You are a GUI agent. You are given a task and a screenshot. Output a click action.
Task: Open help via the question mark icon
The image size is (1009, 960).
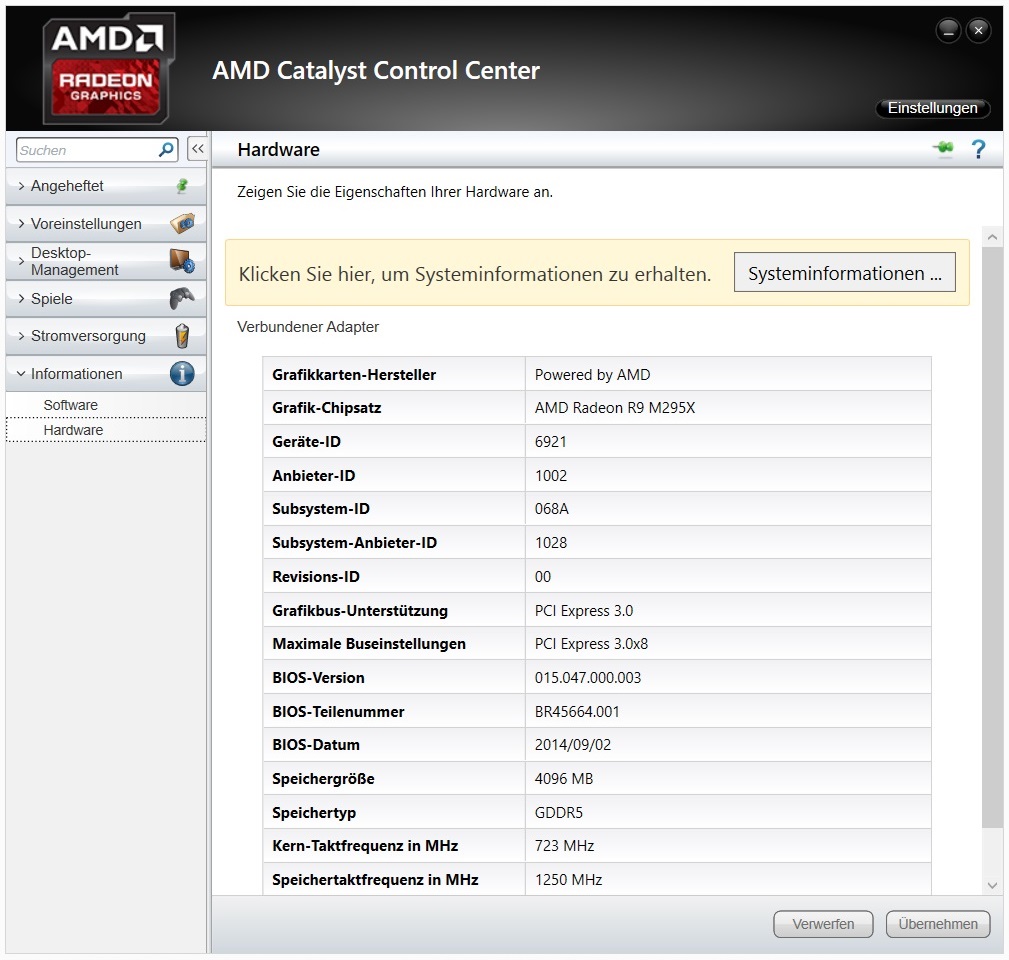pos(978,149)
